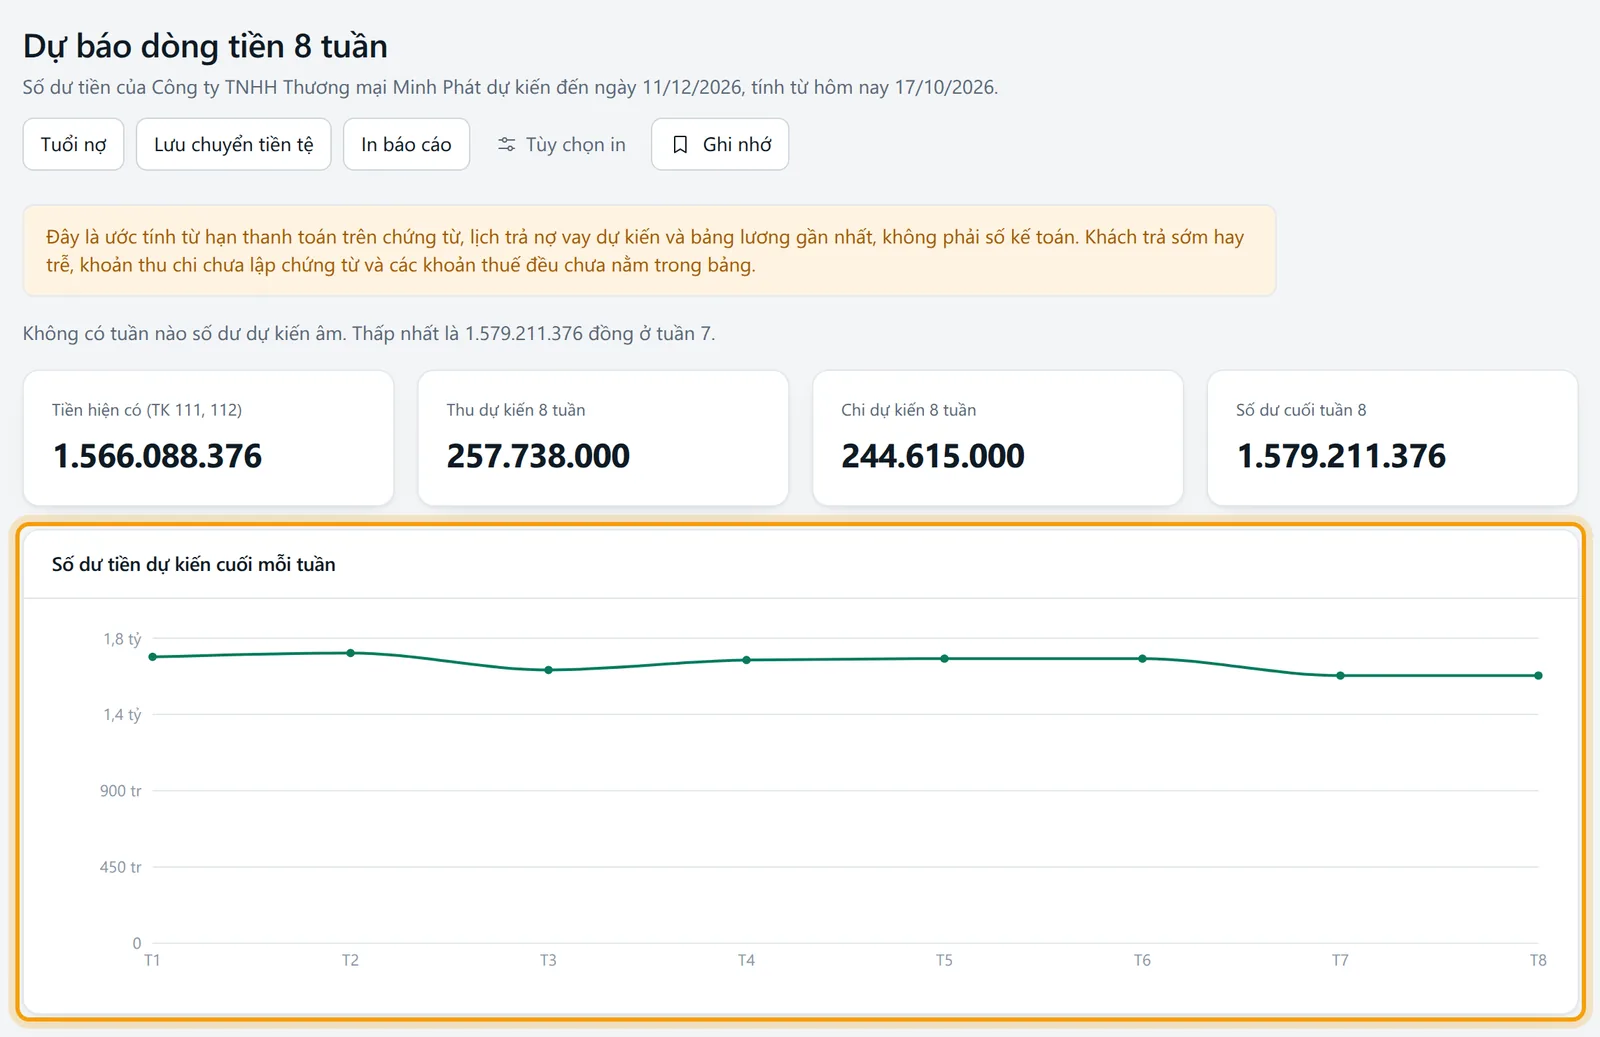Click the page heading Dự báo dòng tiền
Image resolution: width=1600 pixels, height=1037 pixels.
pyautogui.click(x=205, y=46)
